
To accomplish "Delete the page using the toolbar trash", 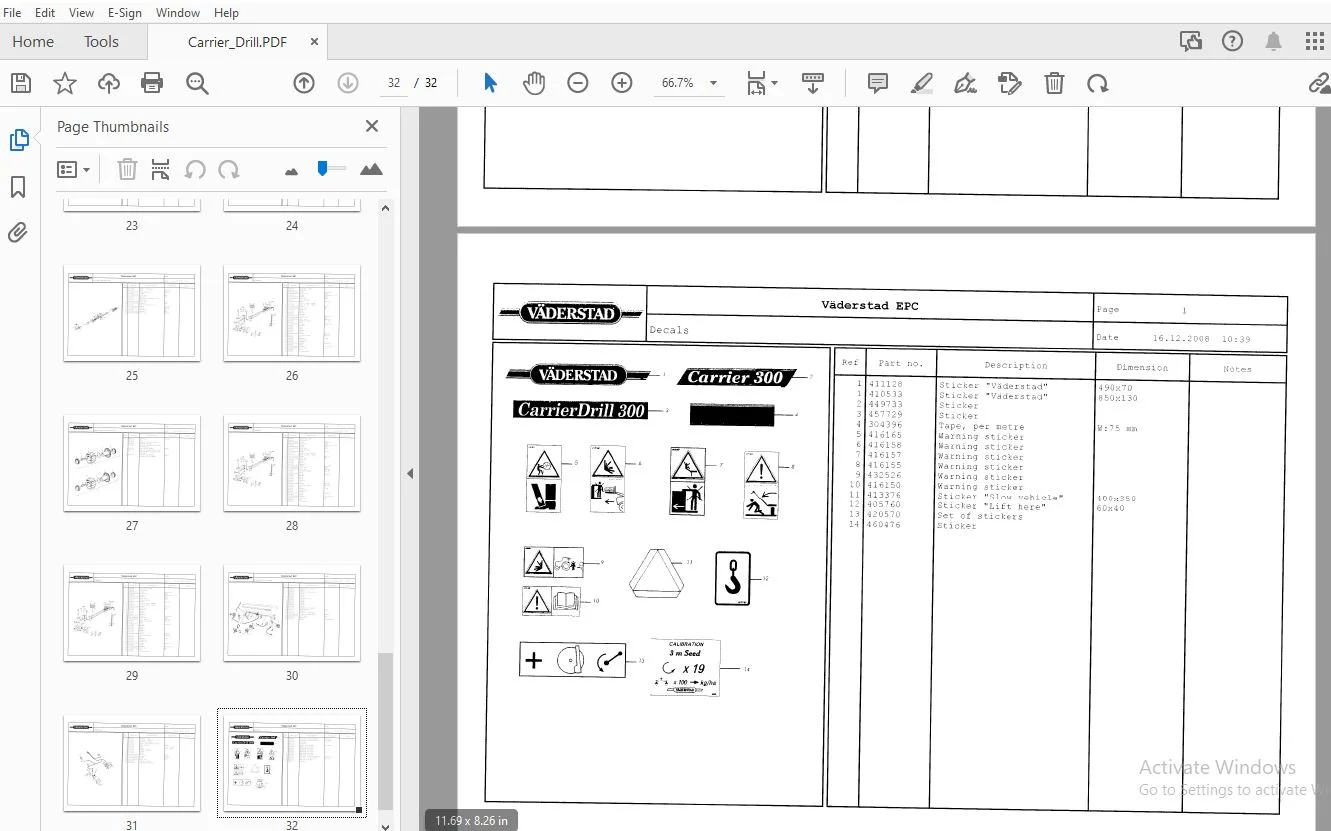I will (x=1054, y=83).
